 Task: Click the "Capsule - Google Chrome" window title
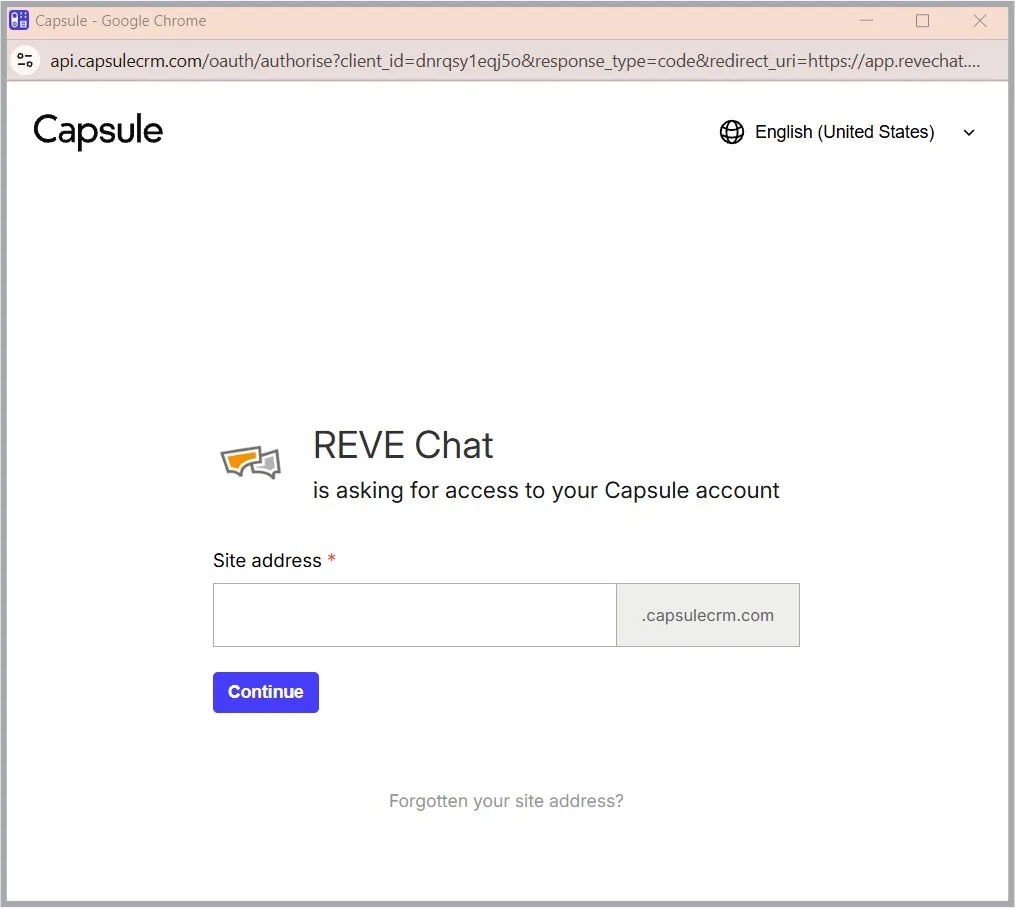(121, 20)
